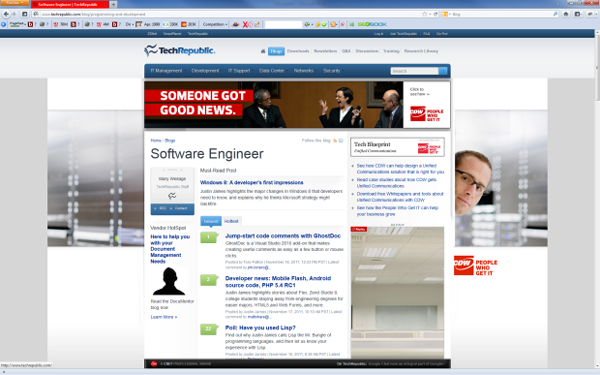This screenshot has width=600, height=375.
Task: Expand the Competition toolbar dropdown
Action: pyautogui.click(x=215, y=24)
